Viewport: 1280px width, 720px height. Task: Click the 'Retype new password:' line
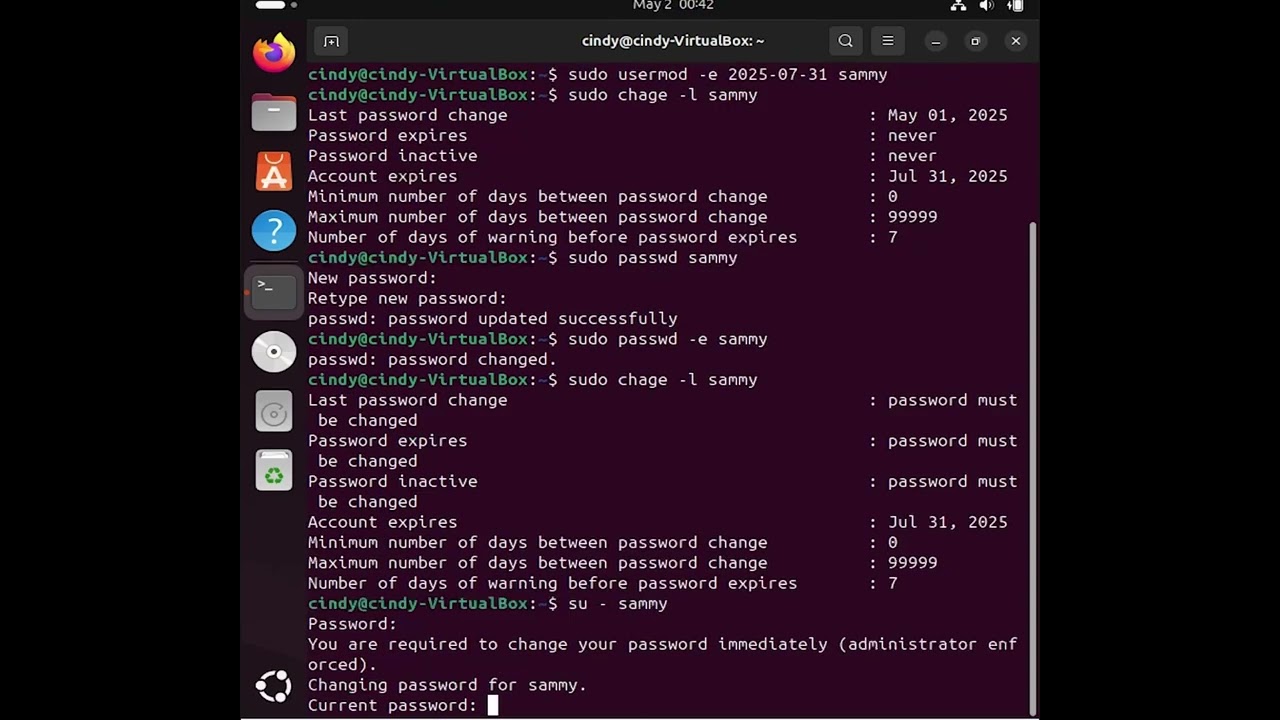click(407, 299)
